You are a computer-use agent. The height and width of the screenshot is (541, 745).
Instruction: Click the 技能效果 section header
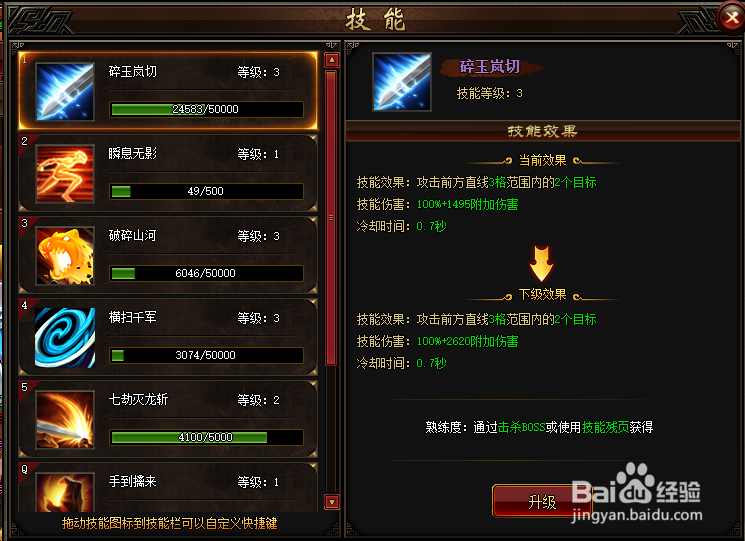tap(542, 131)
